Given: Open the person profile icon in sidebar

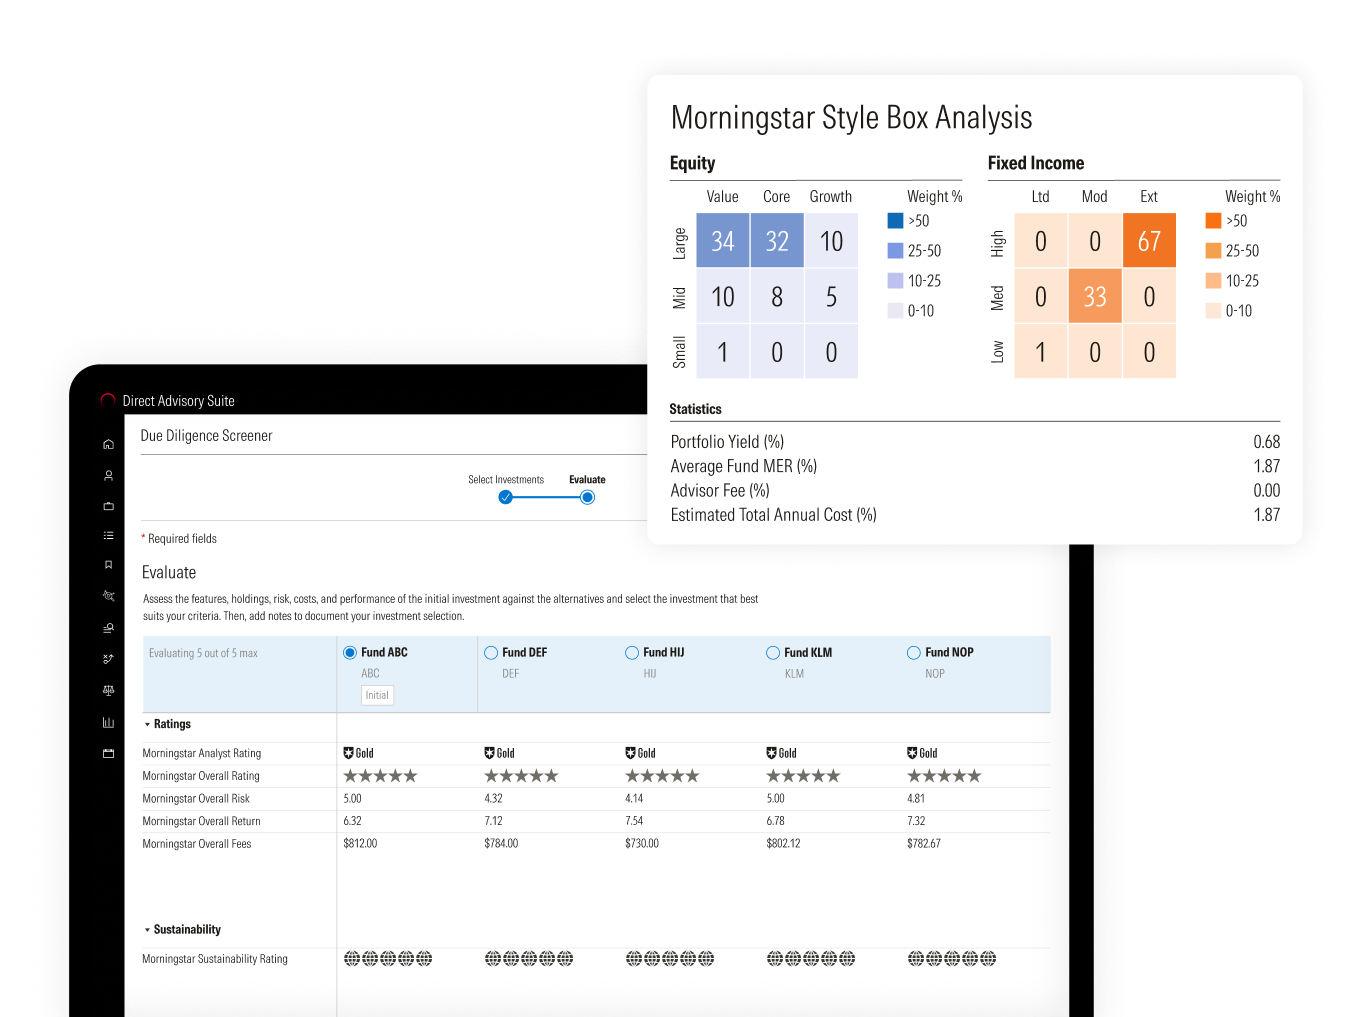Looking at the screenshot, I should tap(108, 475).
